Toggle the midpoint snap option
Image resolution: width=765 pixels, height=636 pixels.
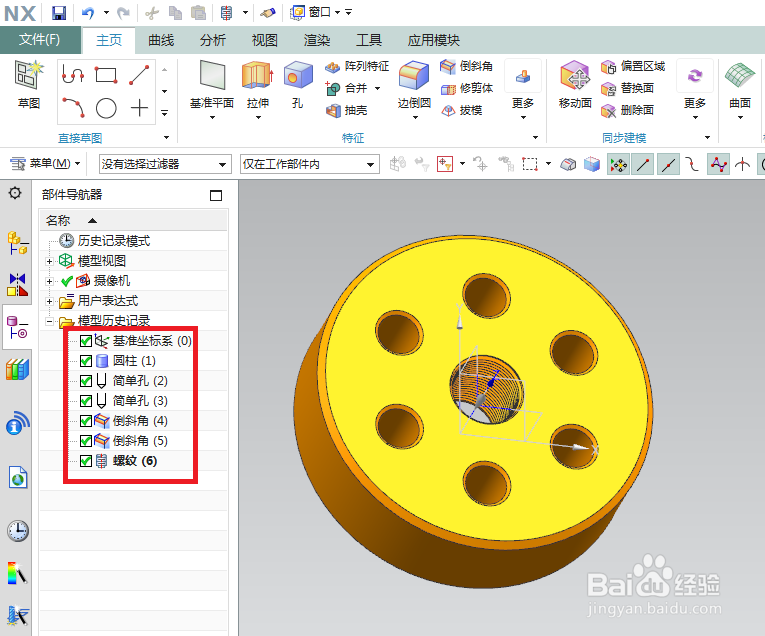(668, 164)
